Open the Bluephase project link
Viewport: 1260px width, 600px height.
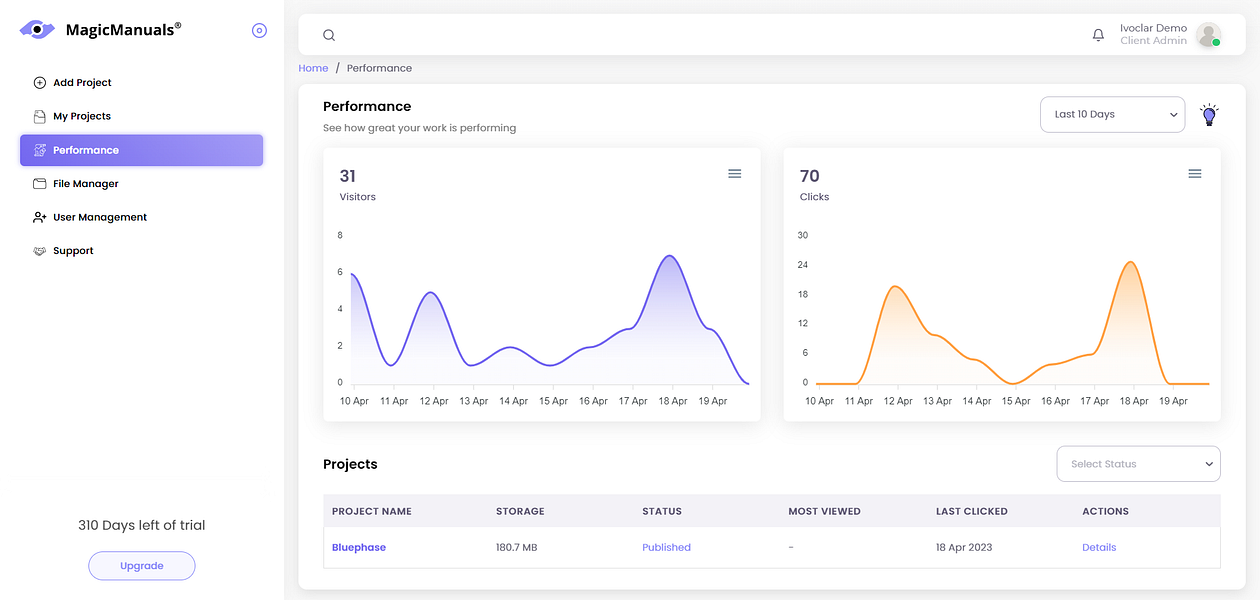click(359, 547)
